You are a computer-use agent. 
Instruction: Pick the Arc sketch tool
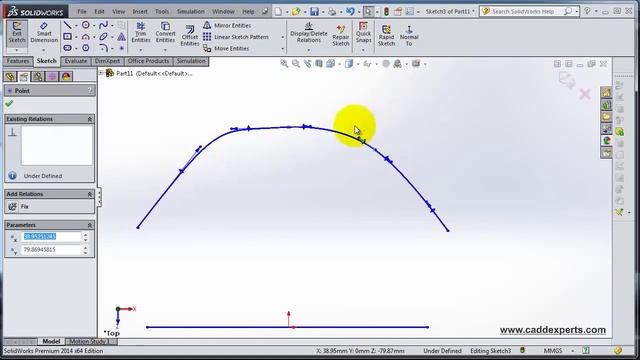[x=85, y=37]
